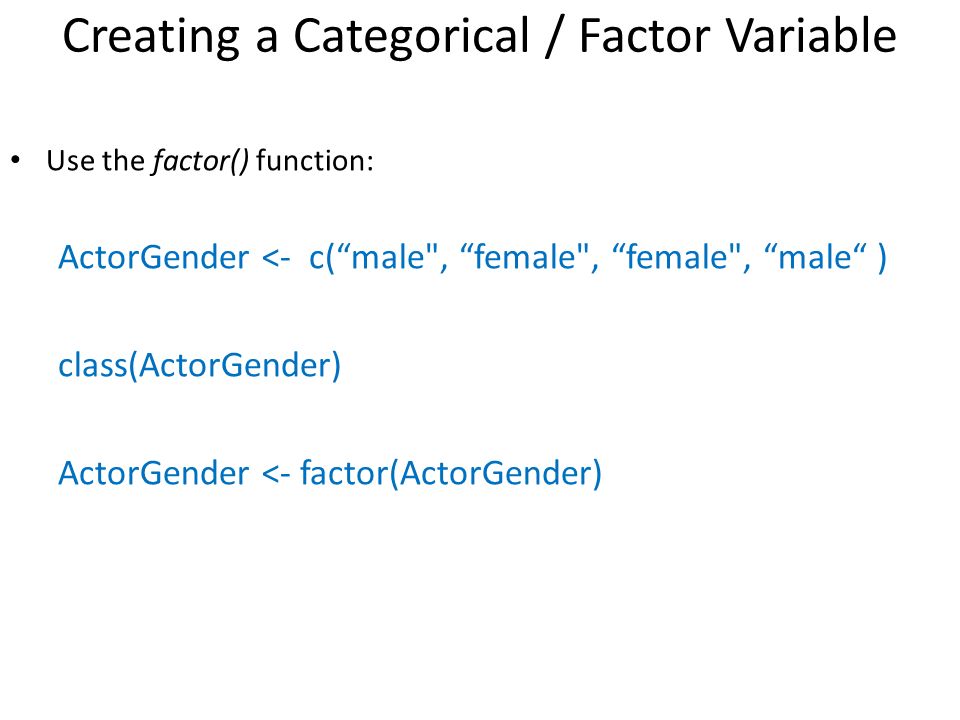The height and width of the screenshot is (720, 960).
Task: Click the second "female" string in the vector
Action: click(x=677, y=257)
